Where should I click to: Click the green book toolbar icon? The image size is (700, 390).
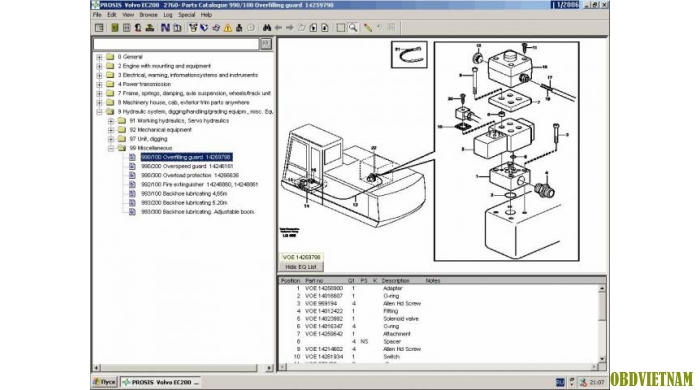pyautogui.click(x=115, y=28)
